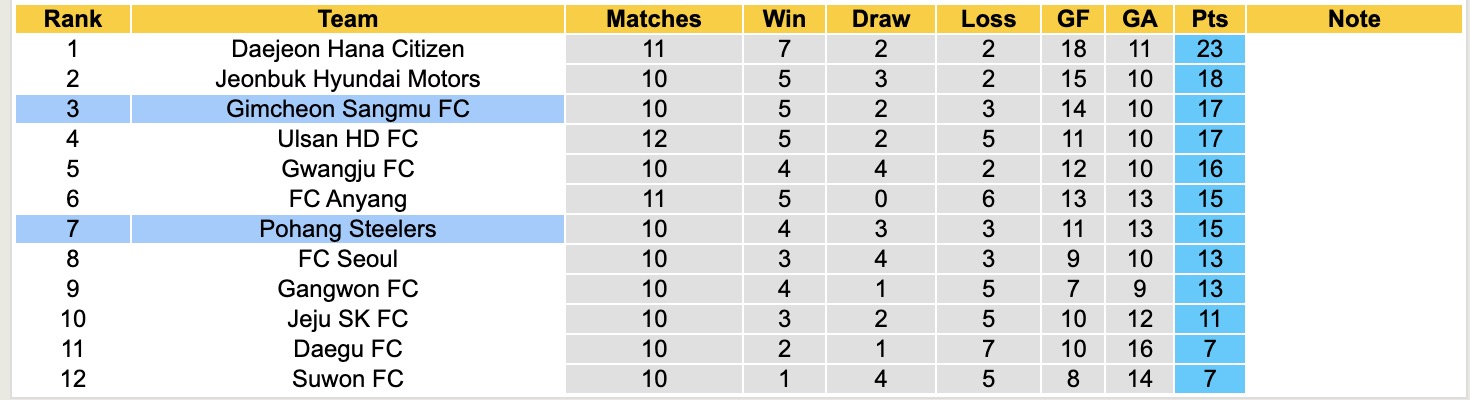Click FC Seoul team name
The height and width of the screenshot is (400, 1470).
[x=348, y=259]
